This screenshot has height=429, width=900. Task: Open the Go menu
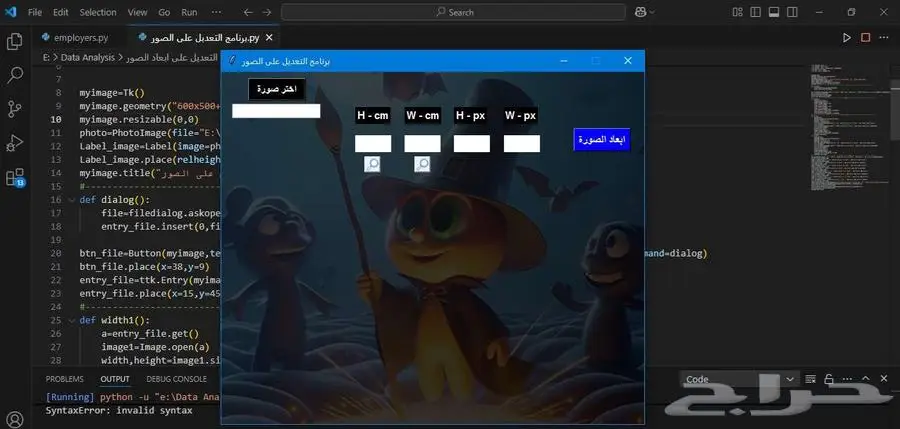point(164,12)
